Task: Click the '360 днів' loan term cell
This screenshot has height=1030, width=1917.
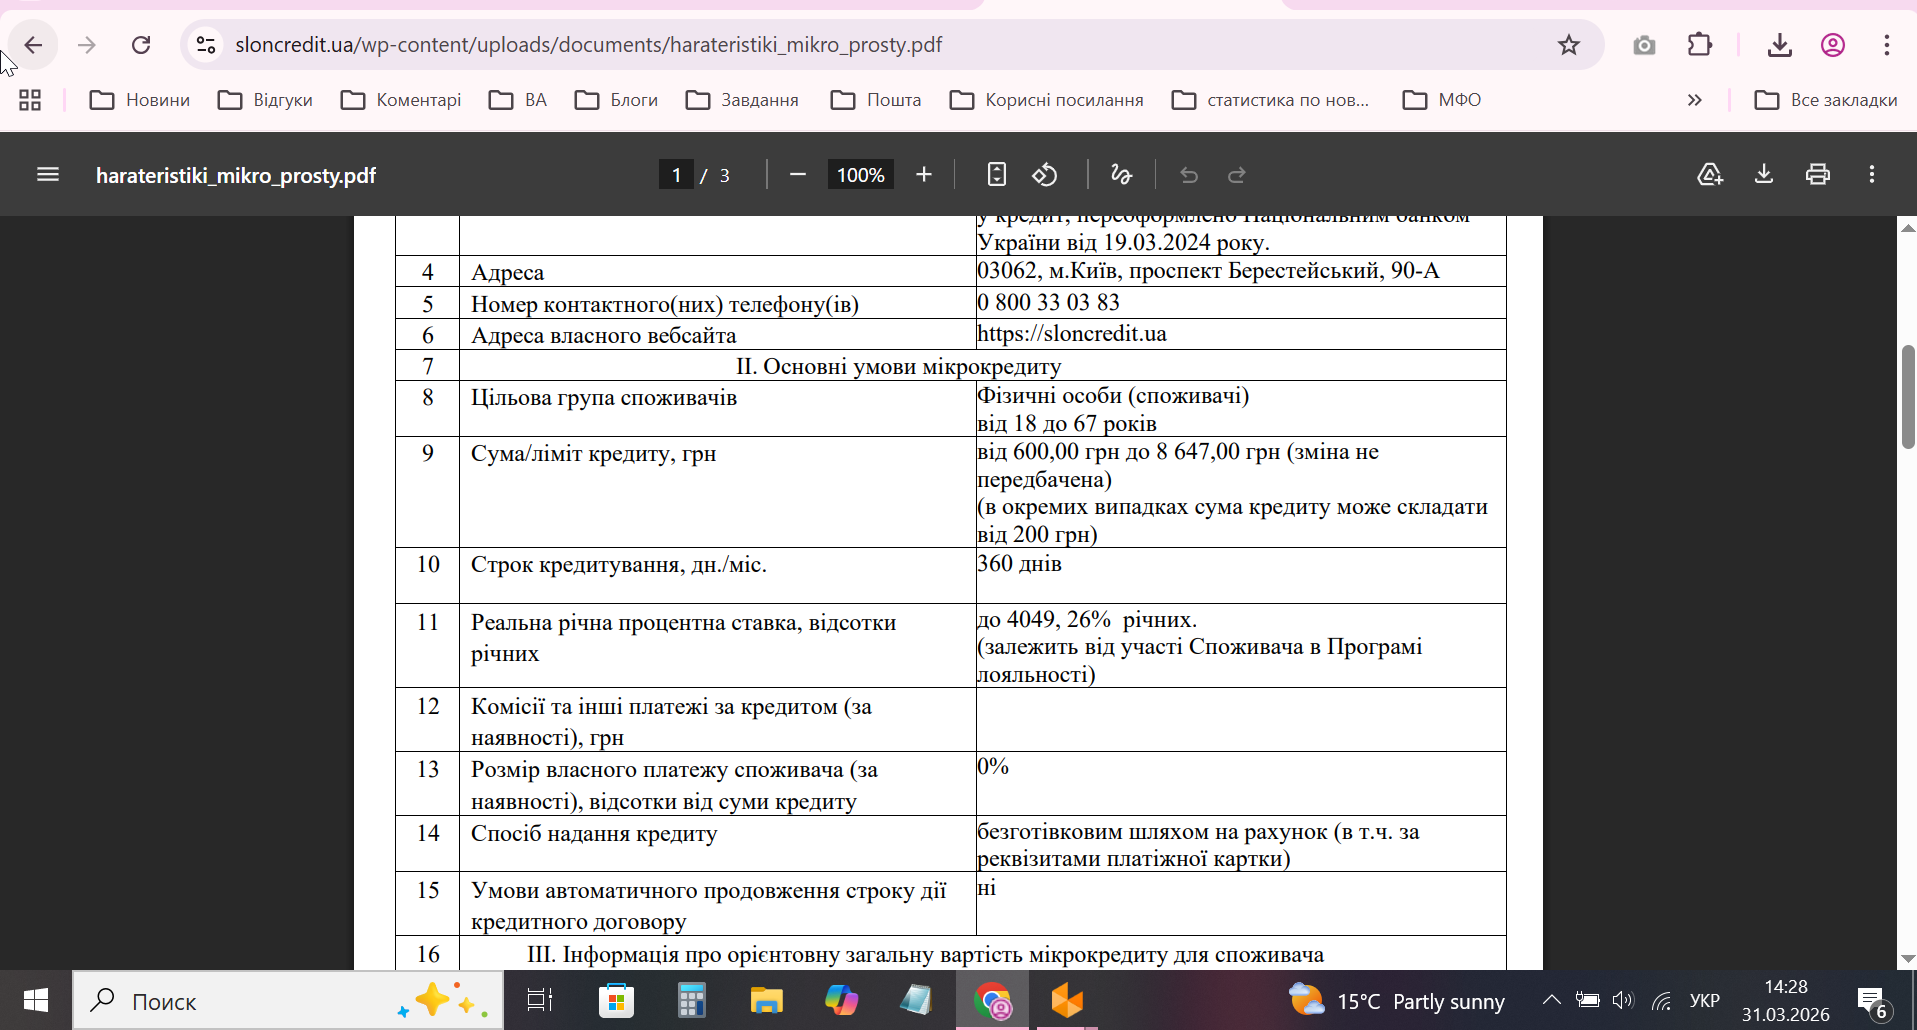Action: click(x=1241, y=575)
